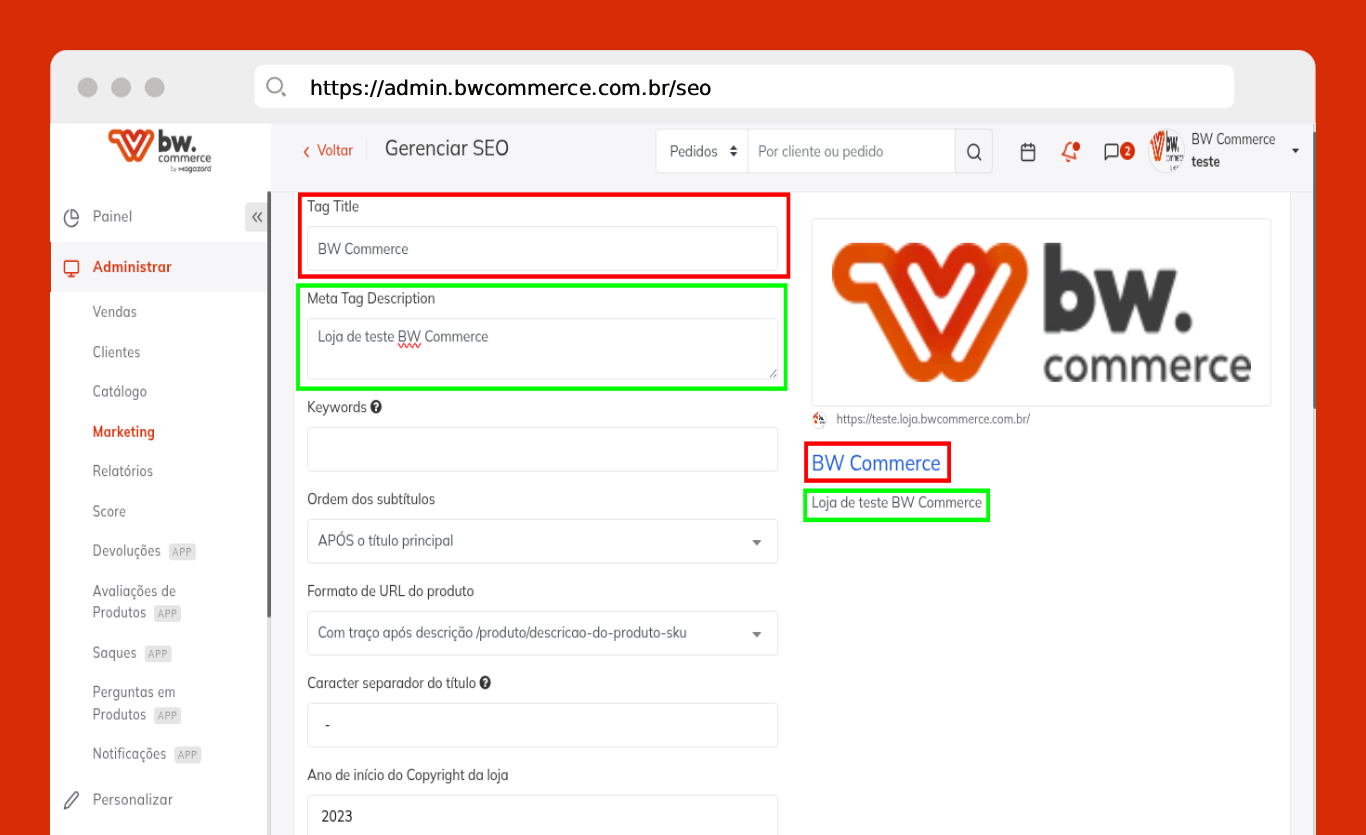The width and height of the screenshot is (1366, 835).
Task: Collapse the sidebar with double-chevron icon
Action: (x=257, y=217)
